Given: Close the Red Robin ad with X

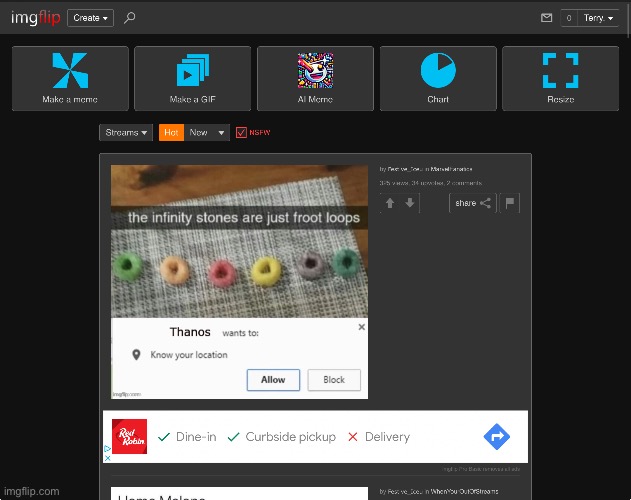Looking at the screenshot, I should tap(107, 458).
